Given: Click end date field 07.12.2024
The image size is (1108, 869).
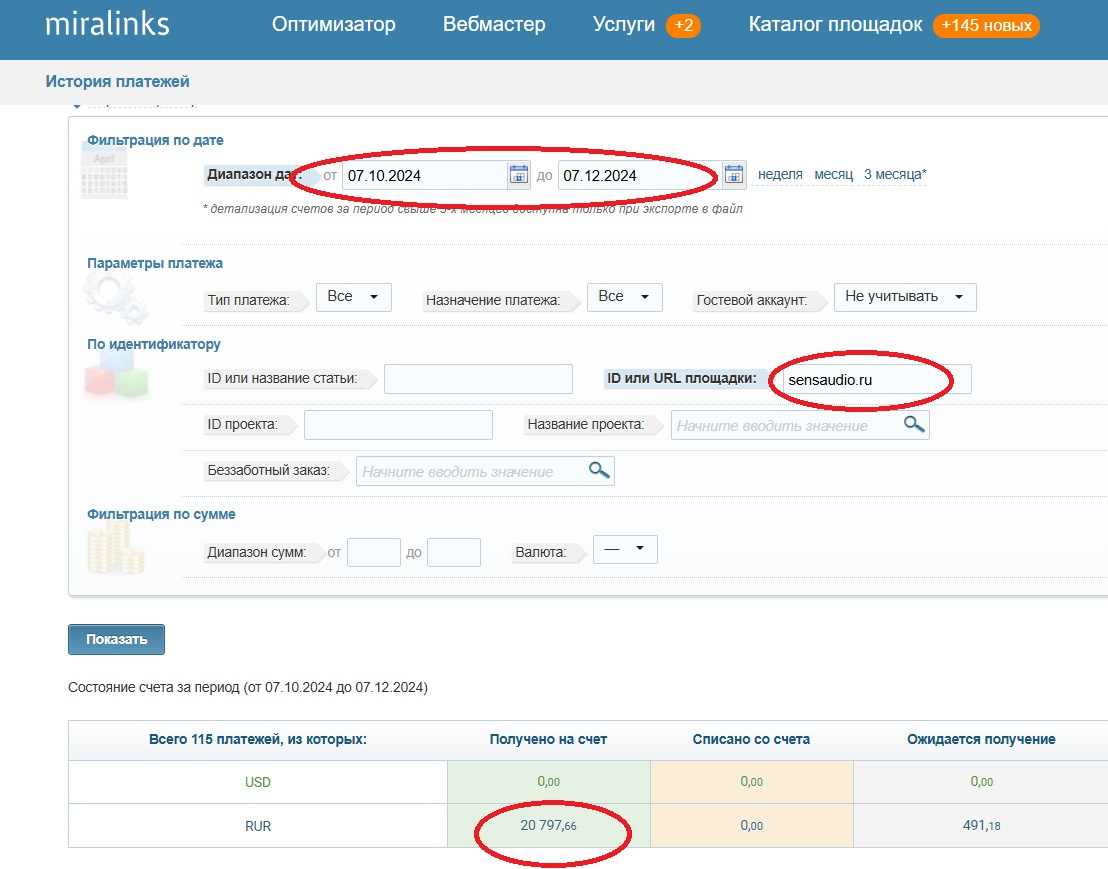Looking at the screenshot, I should 640,175.
